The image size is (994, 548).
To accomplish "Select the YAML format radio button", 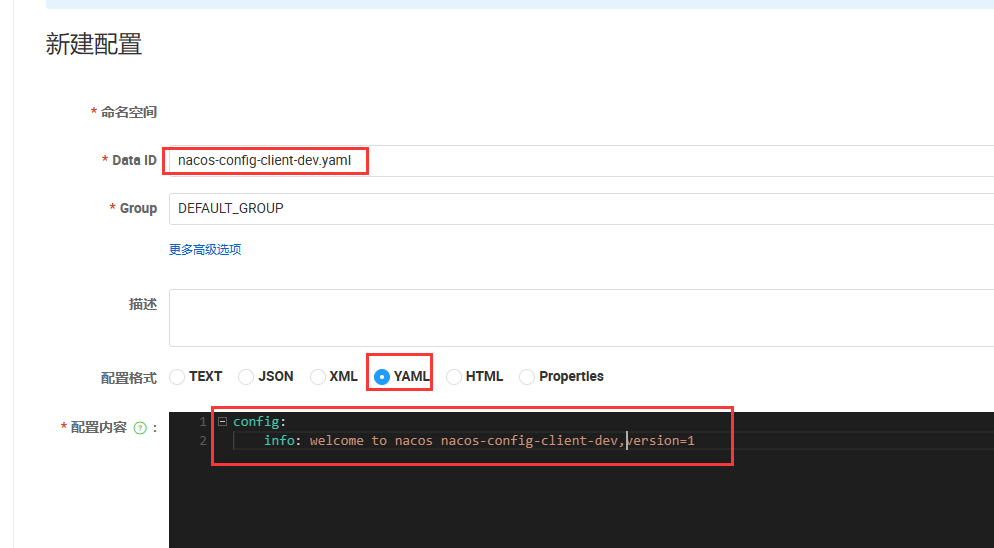I will tap(382, 377).
